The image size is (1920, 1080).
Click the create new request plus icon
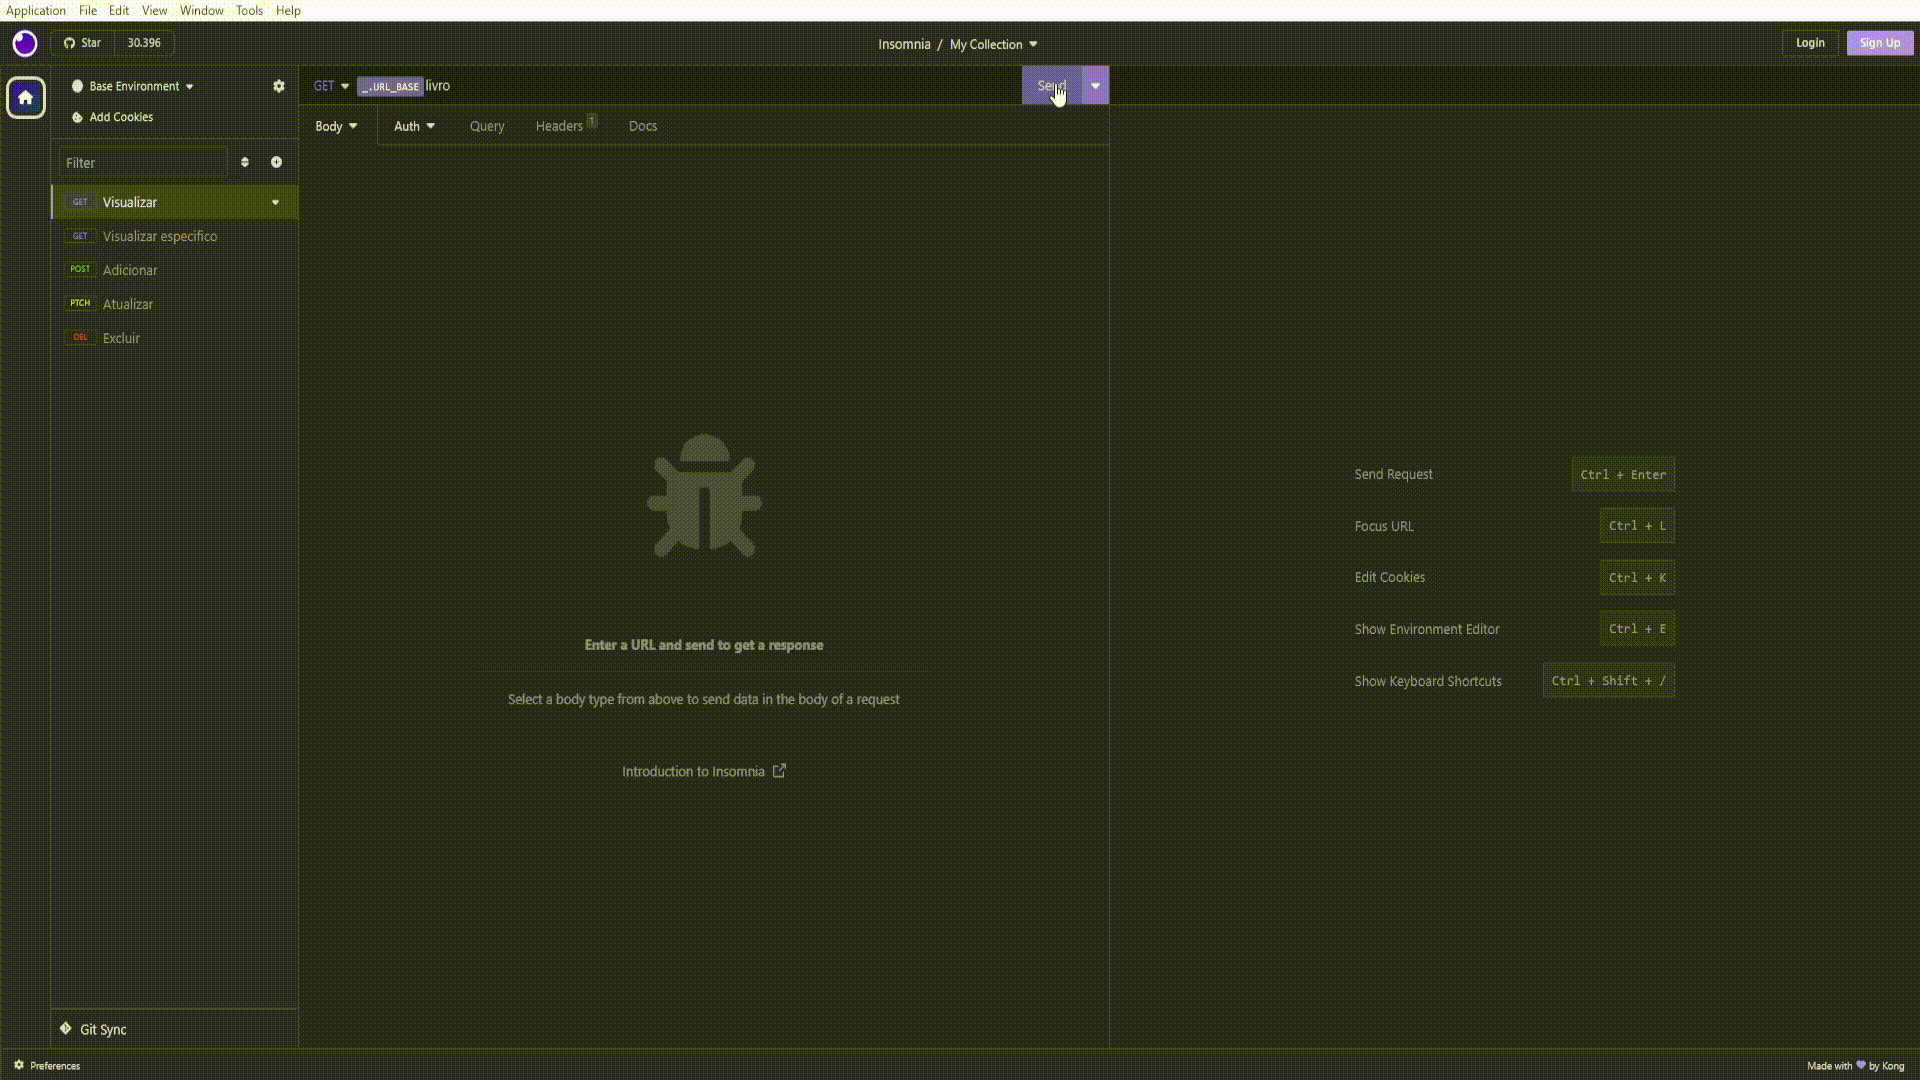(276, 162)
